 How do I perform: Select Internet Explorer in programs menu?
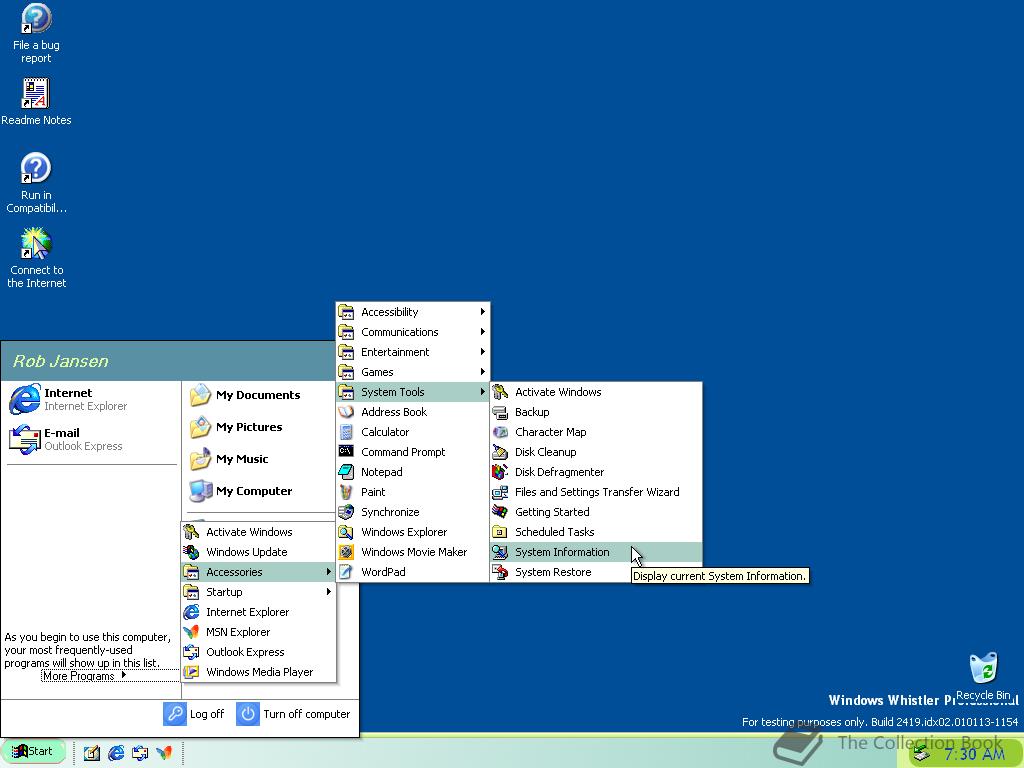(x=259, y=612)
